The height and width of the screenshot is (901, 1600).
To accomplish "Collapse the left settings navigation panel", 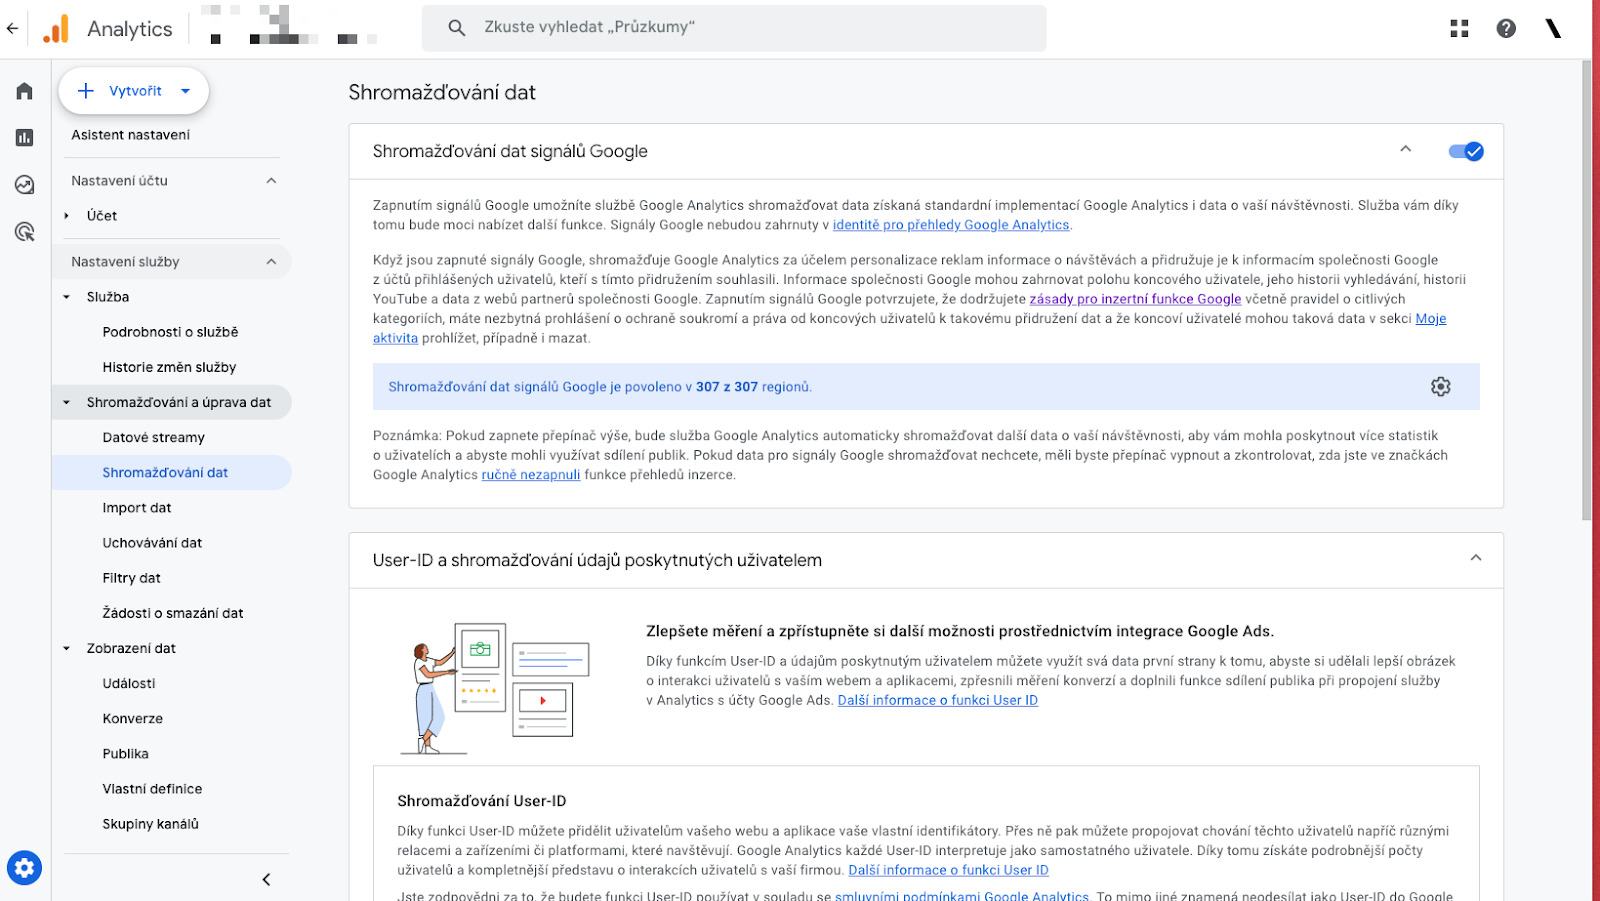I will 266,880.
